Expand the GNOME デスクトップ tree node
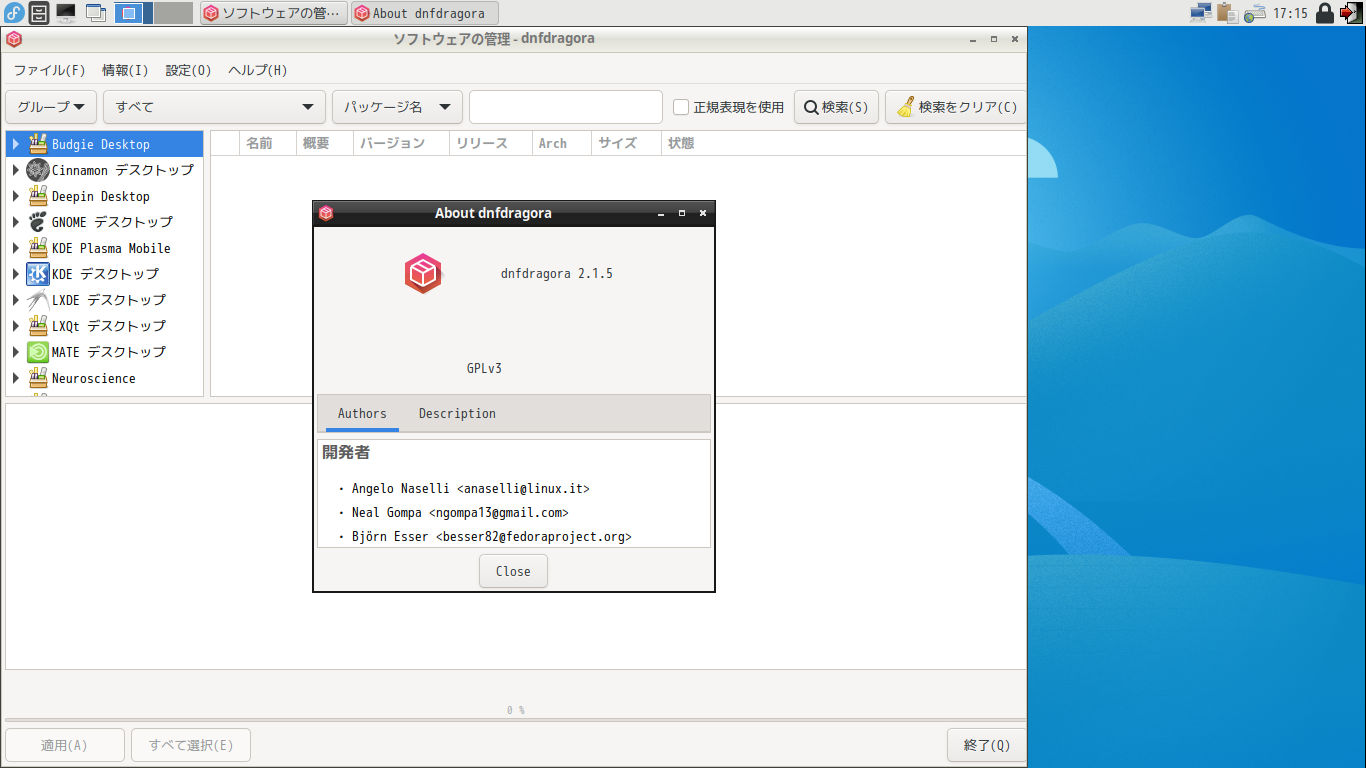Image resolution: width=1366 pixels, height=768 pixels. pyautogui.click(x=16, y=222)
